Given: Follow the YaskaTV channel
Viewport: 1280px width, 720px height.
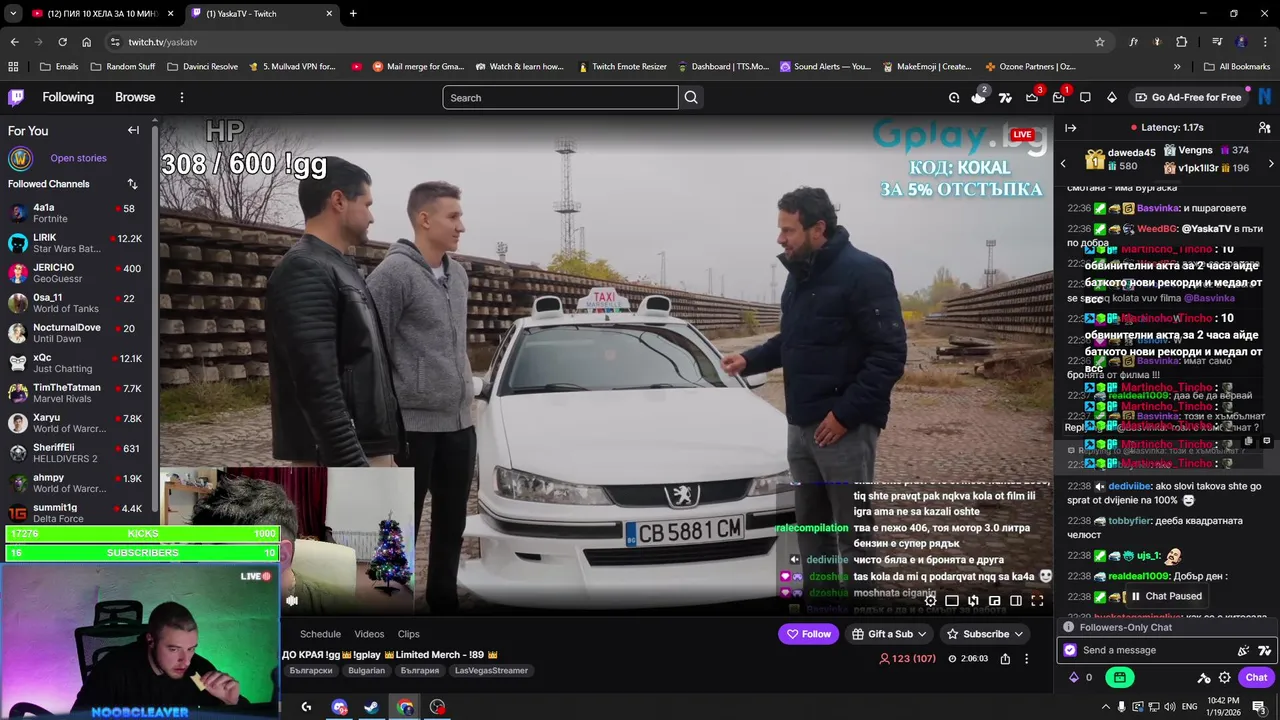Looking at the screenshot, I should pyautogui.click(x=808, y=634).
